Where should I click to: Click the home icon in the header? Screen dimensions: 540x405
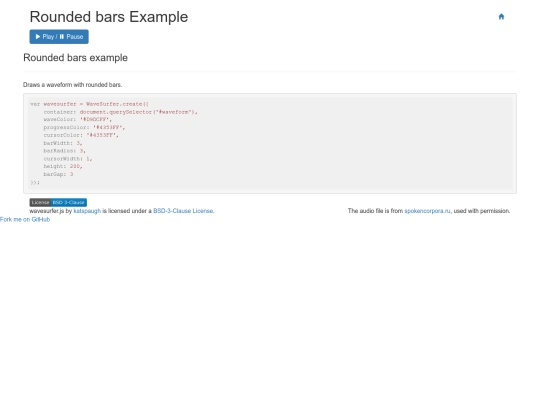click(501, 17)
